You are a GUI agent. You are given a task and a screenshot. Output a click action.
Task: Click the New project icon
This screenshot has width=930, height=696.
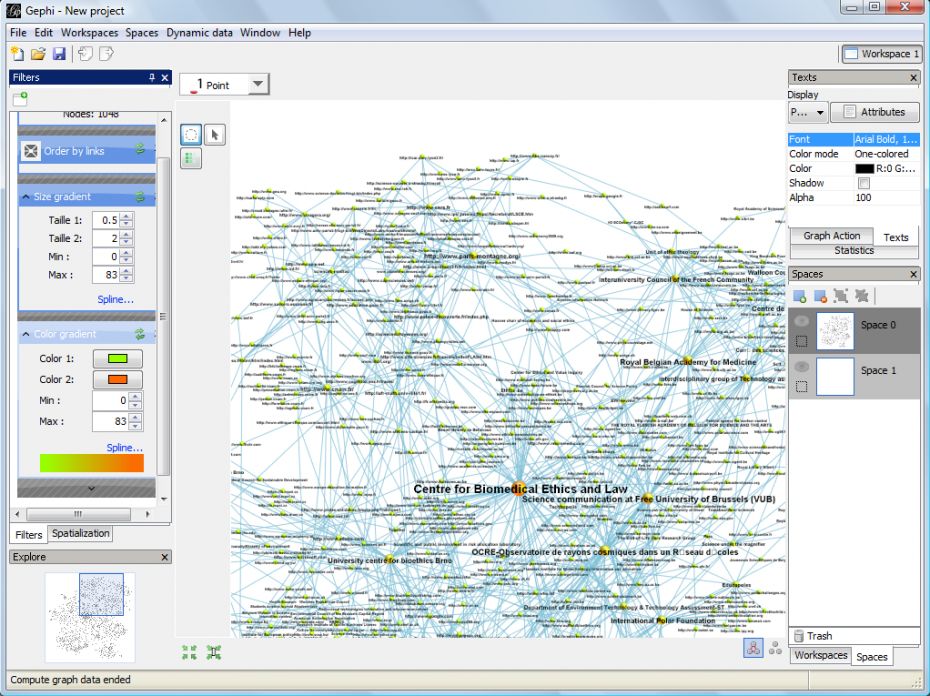tap(17, 54)
